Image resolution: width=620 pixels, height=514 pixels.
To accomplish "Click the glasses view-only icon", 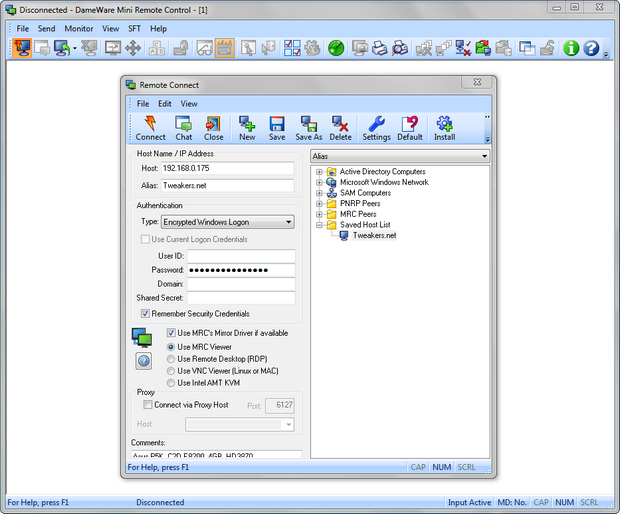I will tap(205, 48).
